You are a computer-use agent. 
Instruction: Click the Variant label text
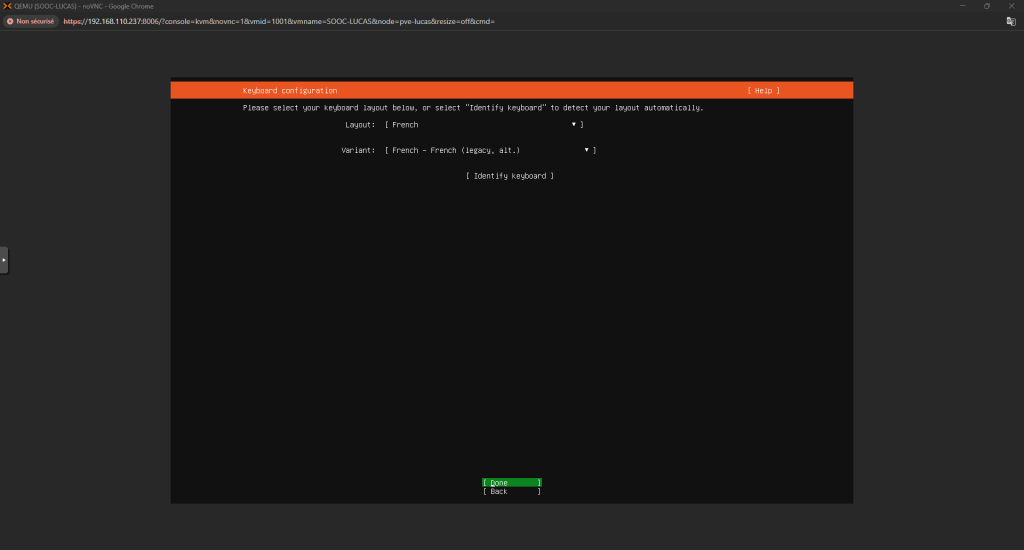coord(358,150)
